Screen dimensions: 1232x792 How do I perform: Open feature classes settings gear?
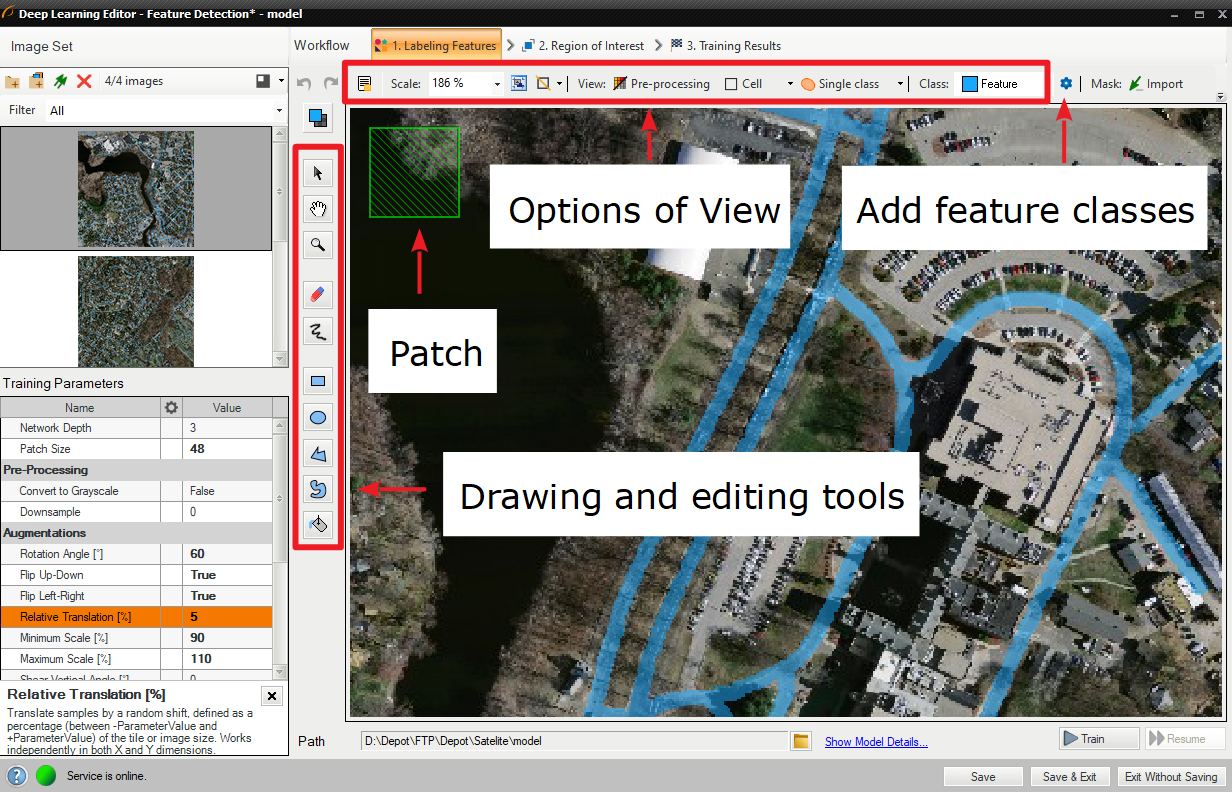click(x=1066, y=84)
